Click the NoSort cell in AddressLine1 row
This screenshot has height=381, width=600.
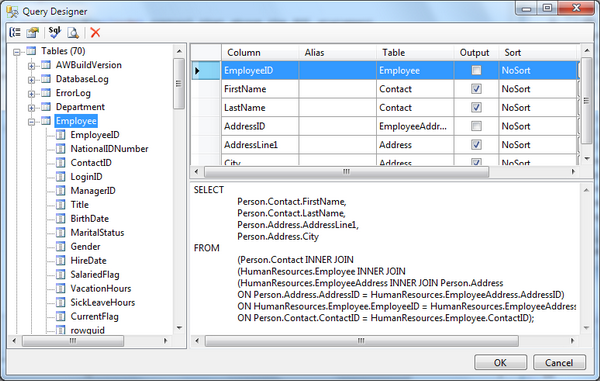coord(538,145)
